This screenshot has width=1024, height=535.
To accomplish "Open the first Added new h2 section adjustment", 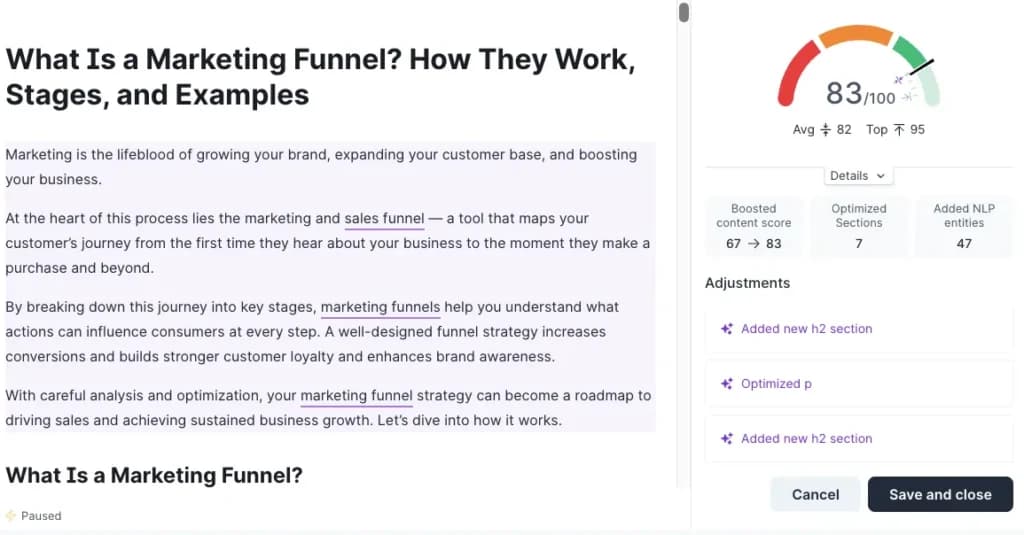I will pyautogui.click(x=858, y=329).
